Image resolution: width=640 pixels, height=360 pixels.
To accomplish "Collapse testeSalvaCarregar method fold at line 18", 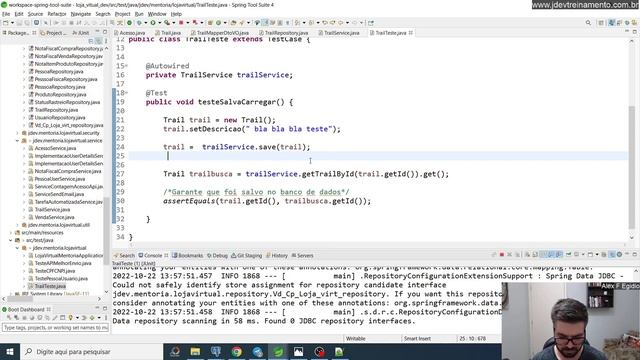I will point(127,93).
